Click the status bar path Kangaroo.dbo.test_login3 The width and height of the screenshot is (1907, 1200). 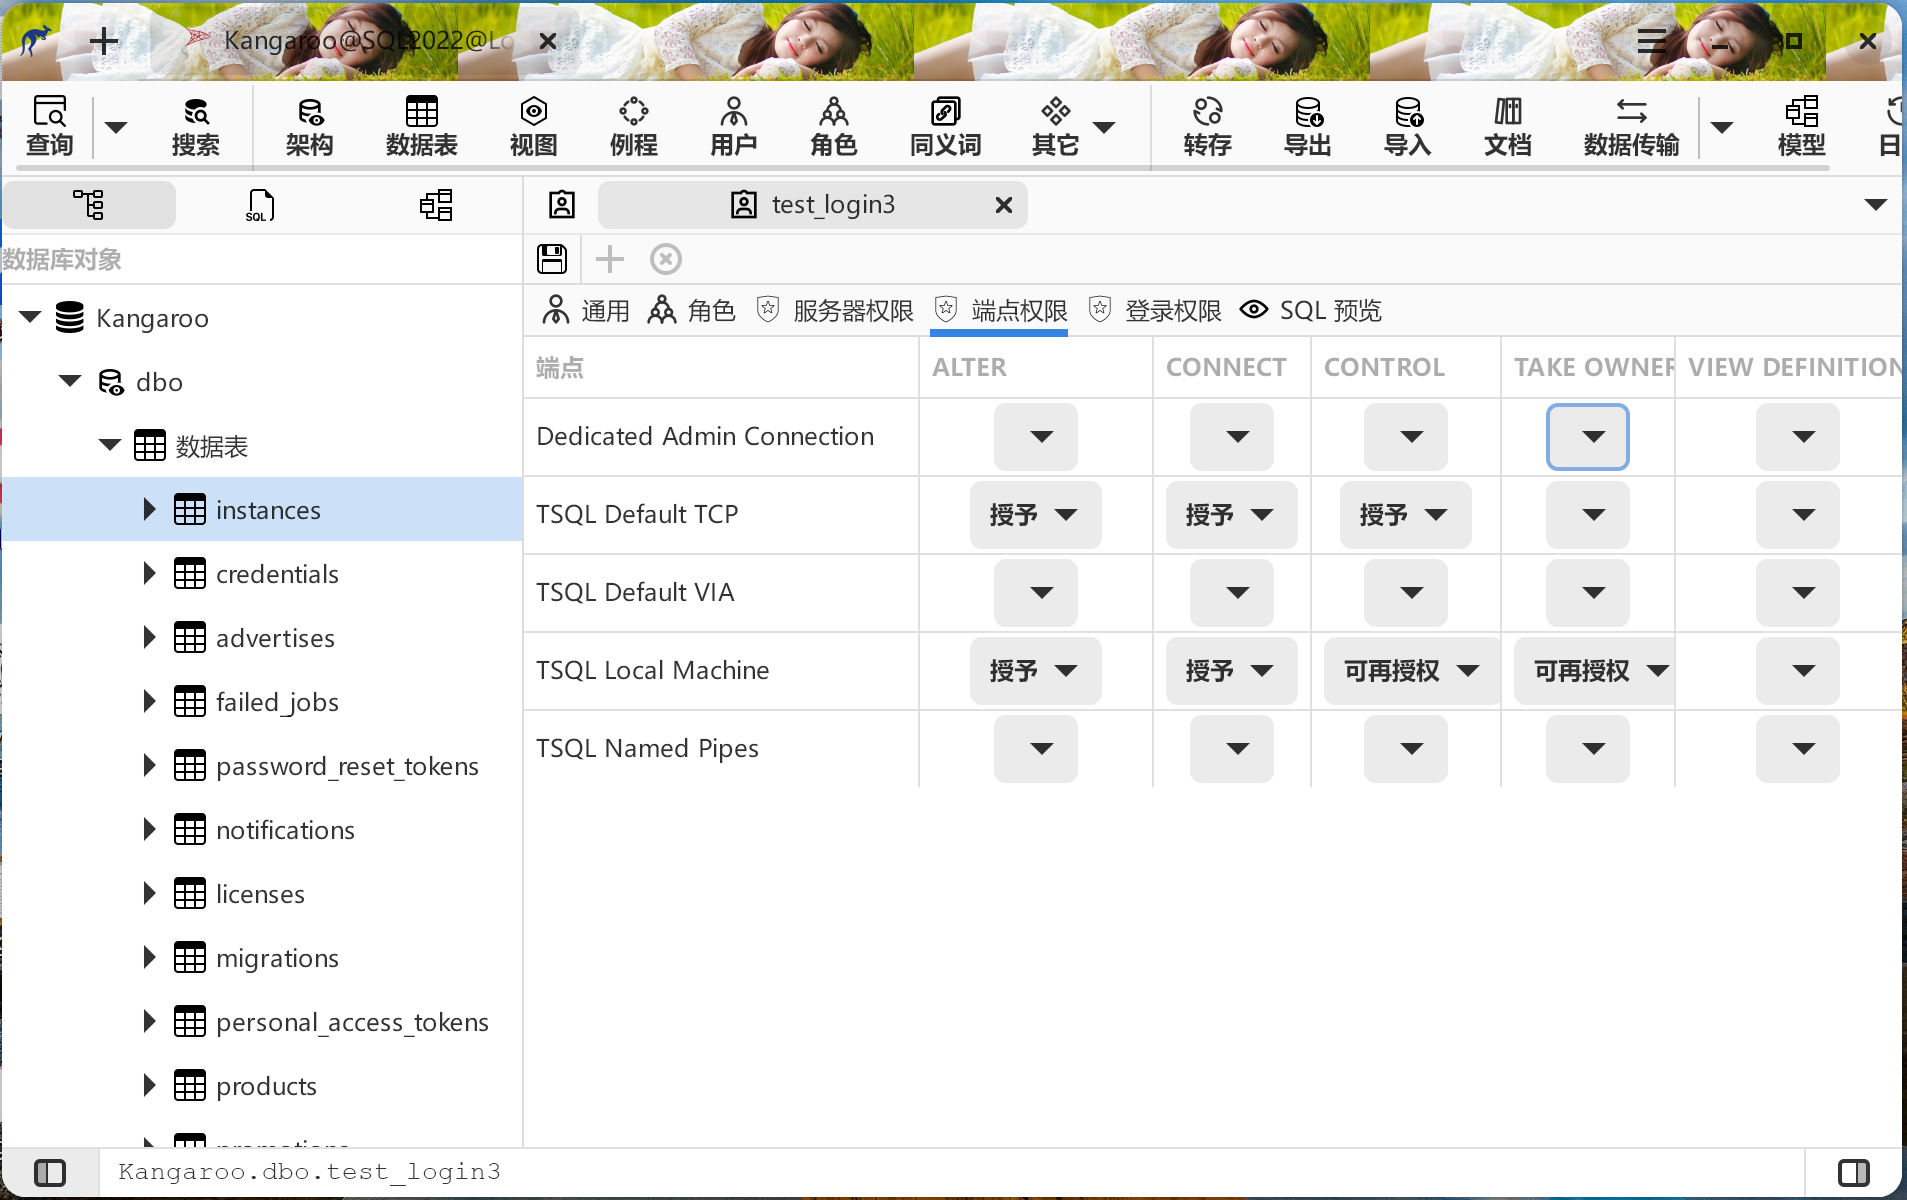pos(309,1172)
